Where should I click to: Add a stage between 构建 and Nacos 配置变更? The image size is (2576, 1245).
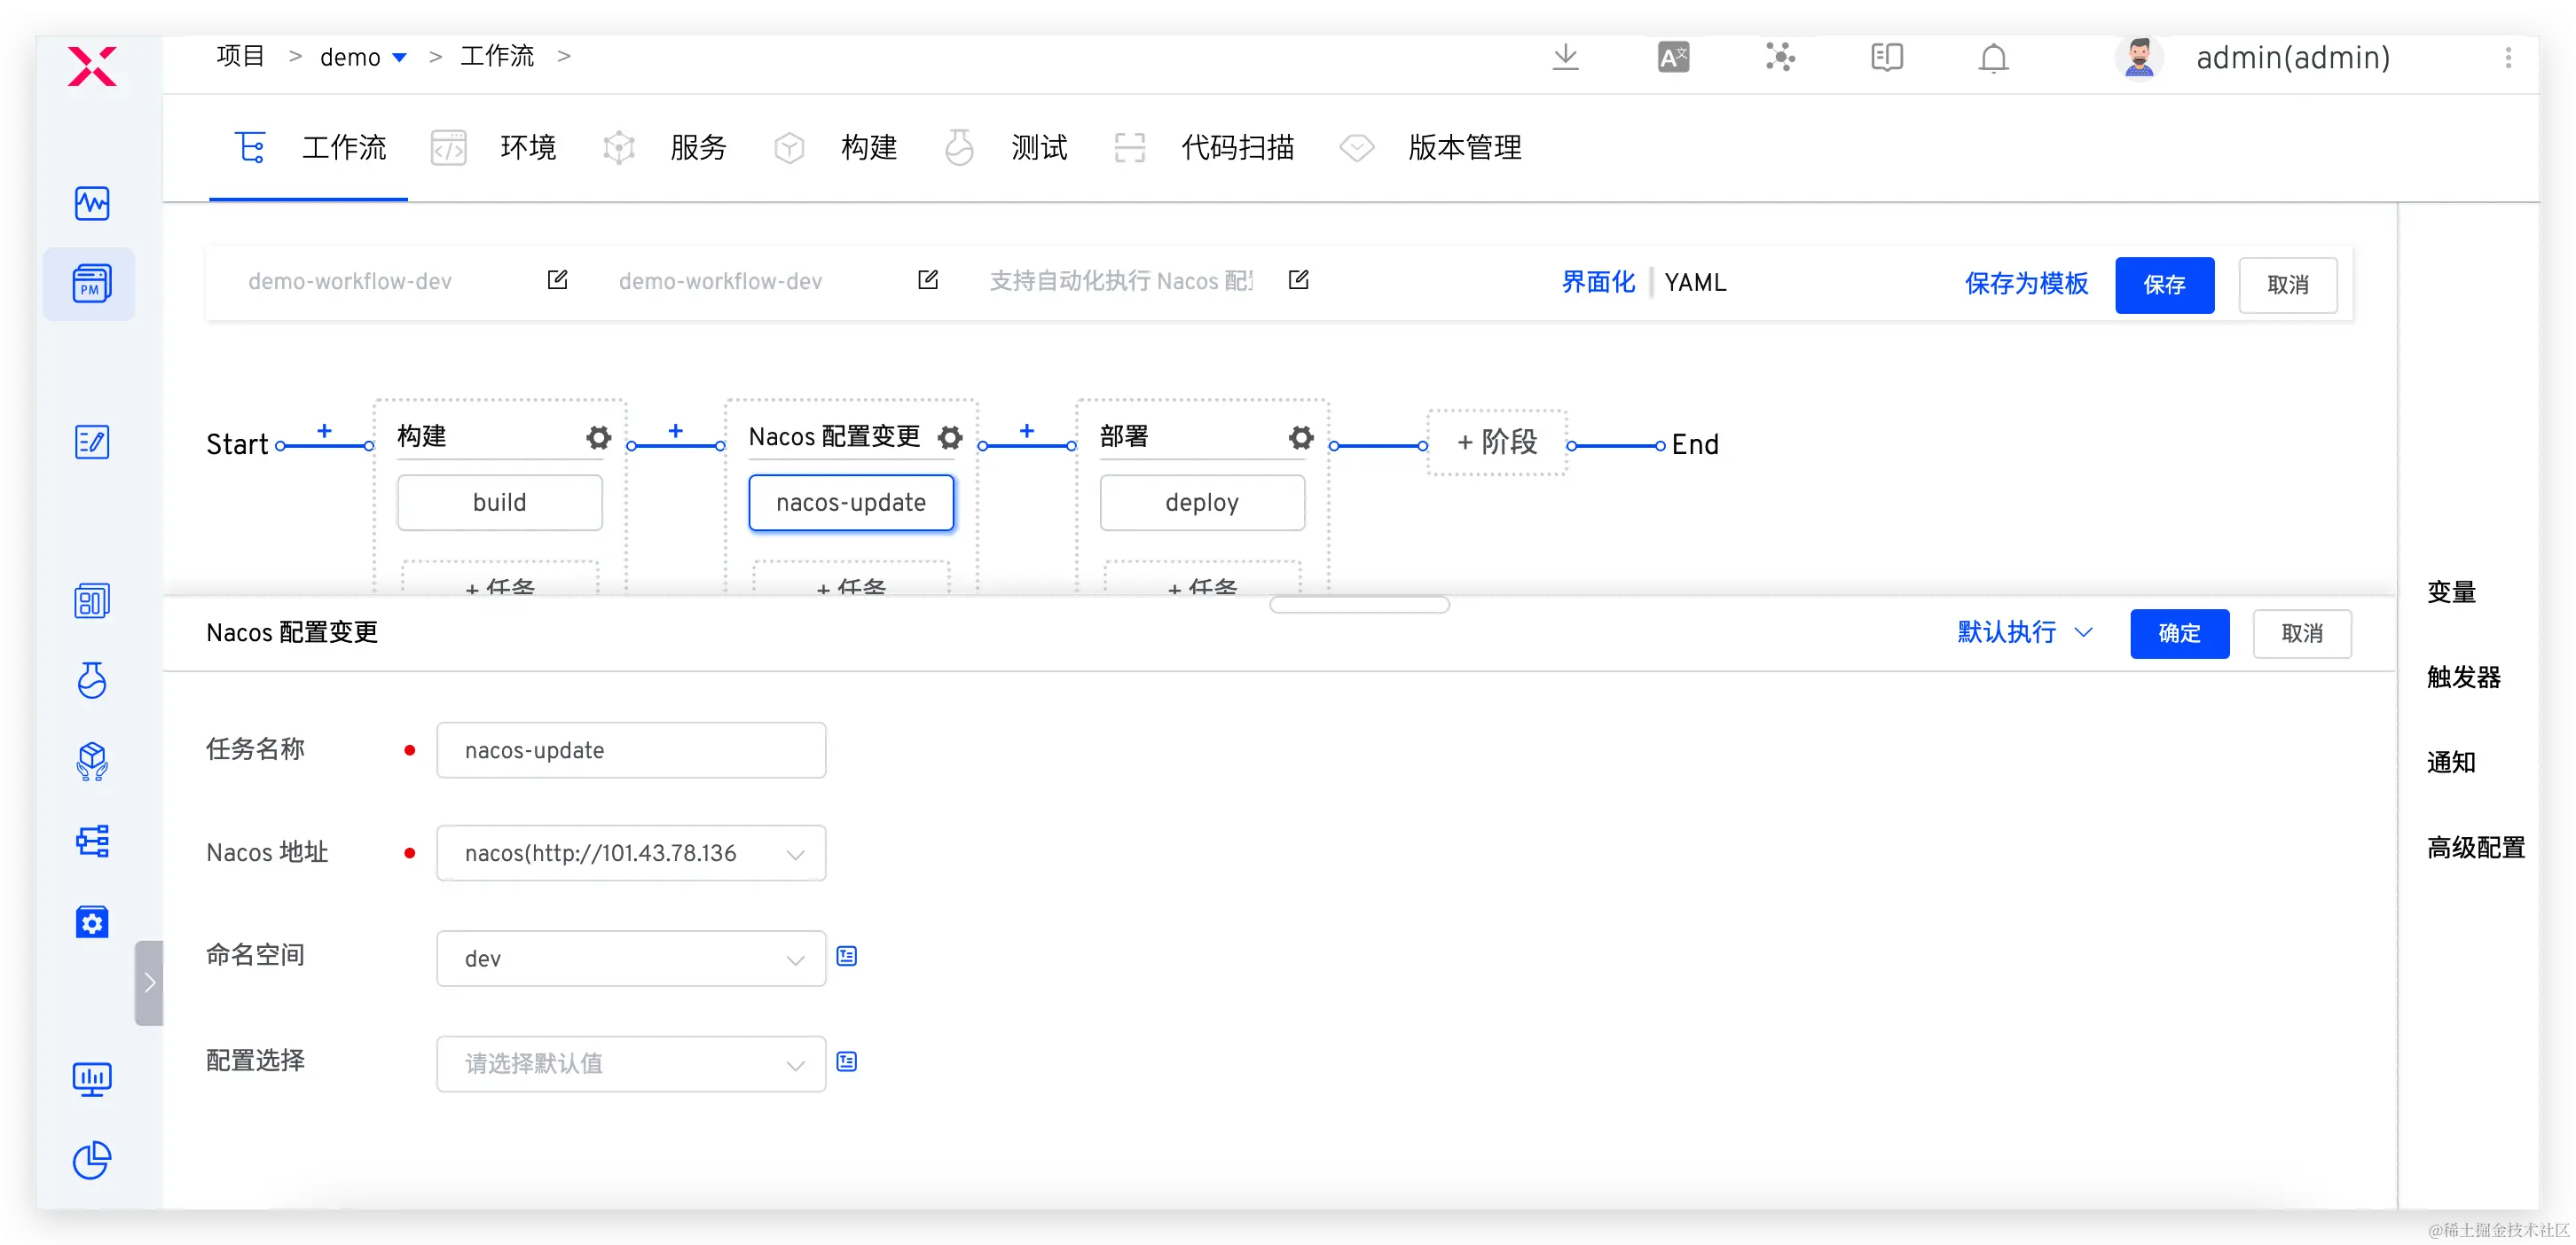676,431
